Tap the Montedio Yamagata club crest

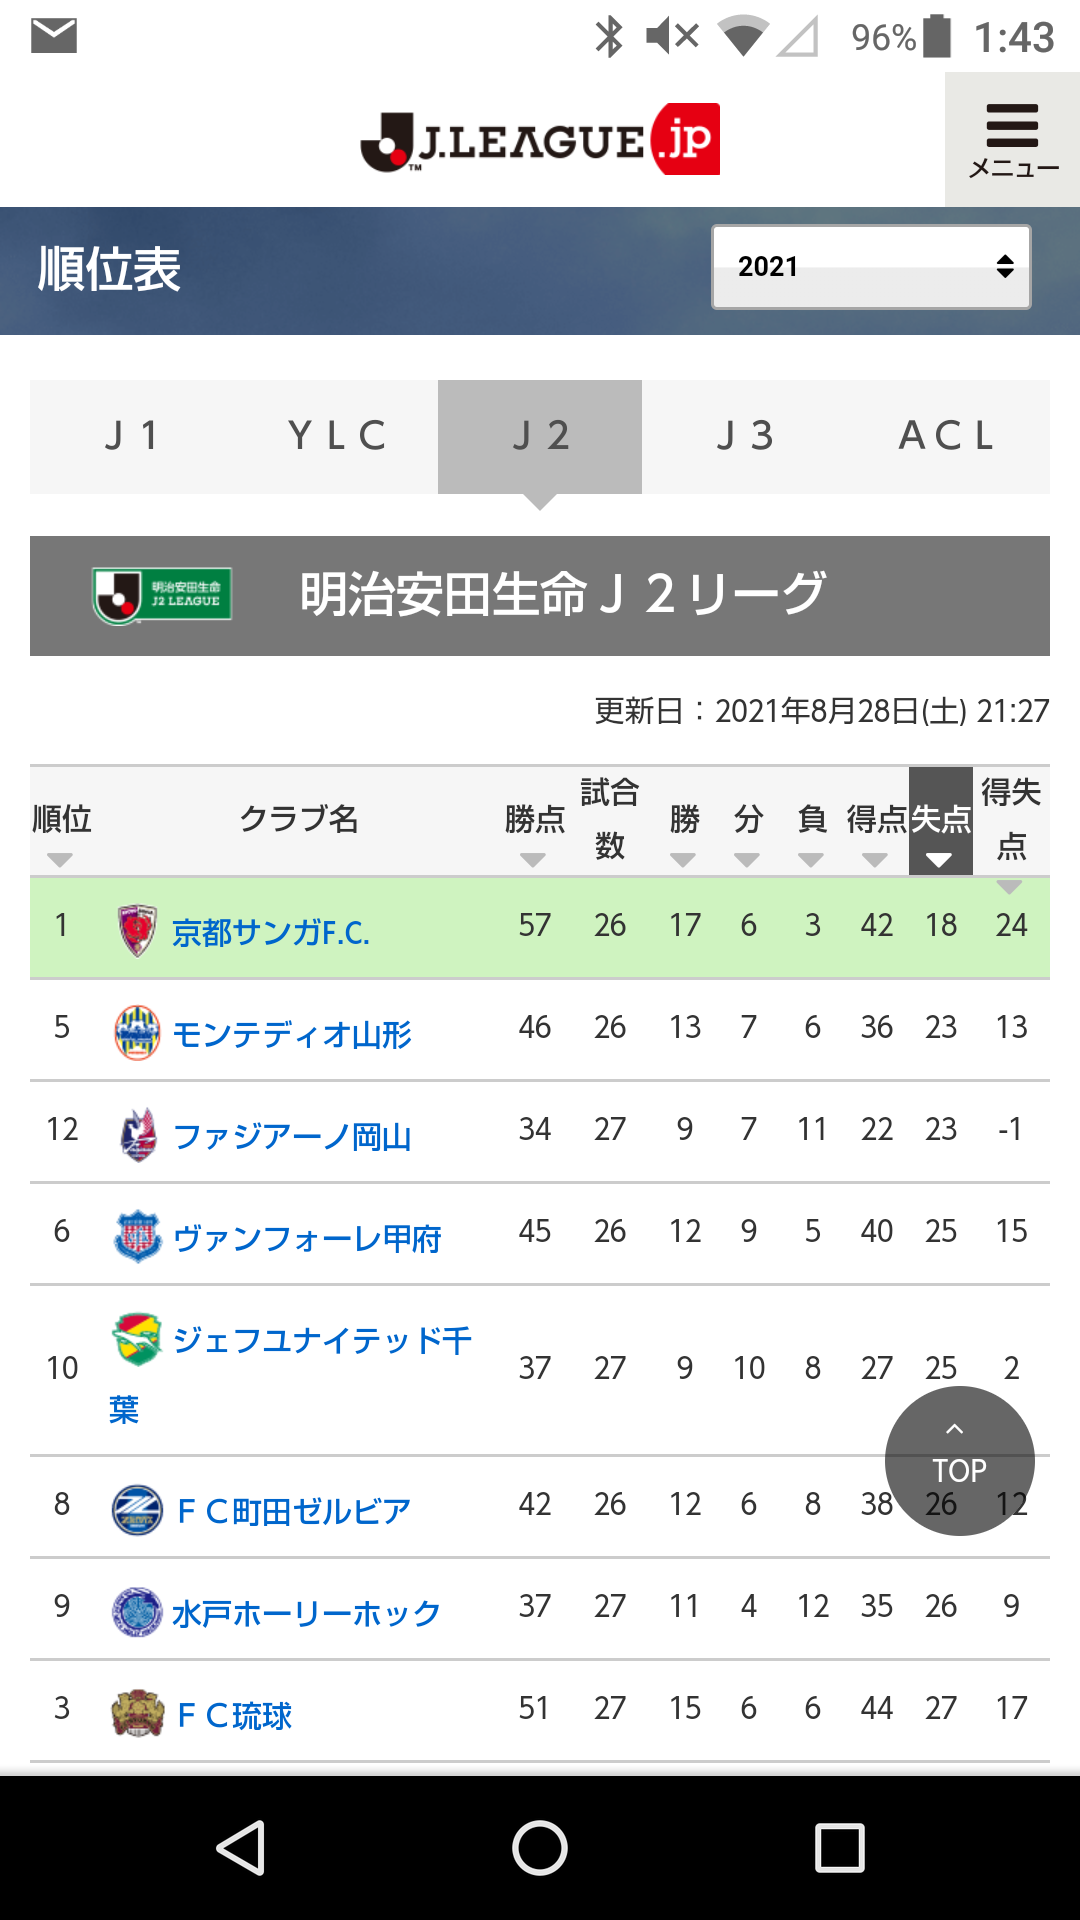point(137,1032)
